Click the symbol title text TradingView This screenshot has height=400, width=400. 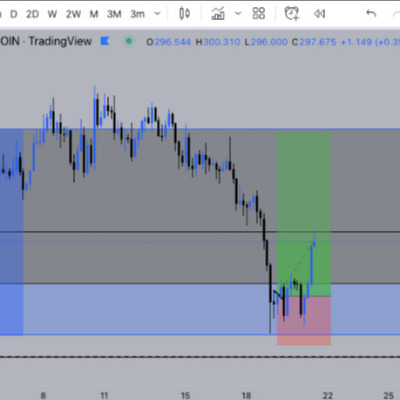(x=60, y=41)
